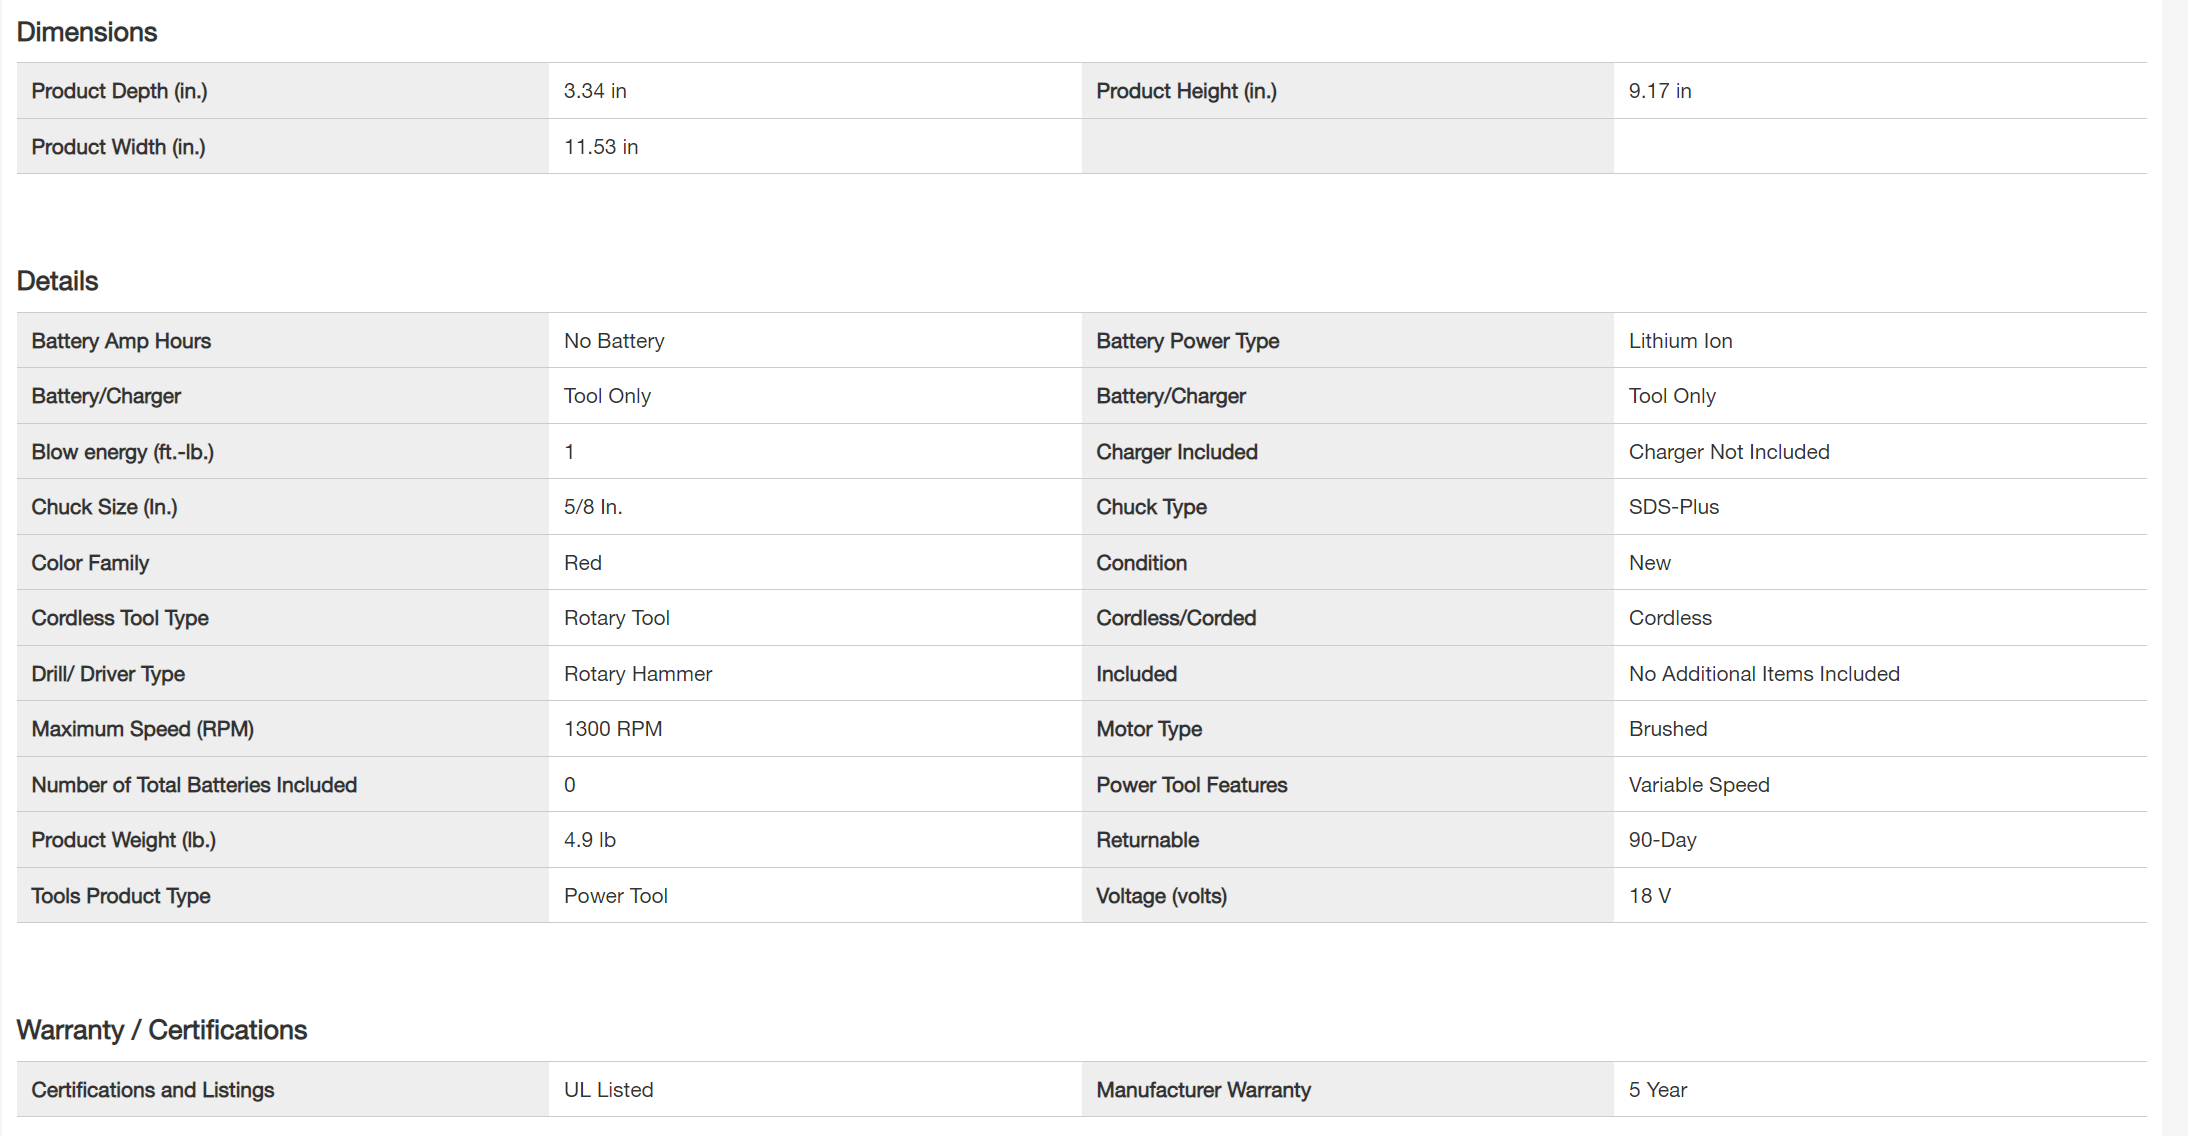This screenshot has height=1136, width=2188.
Task: Click the Dimensions section heading
Action: click(87, 32)
